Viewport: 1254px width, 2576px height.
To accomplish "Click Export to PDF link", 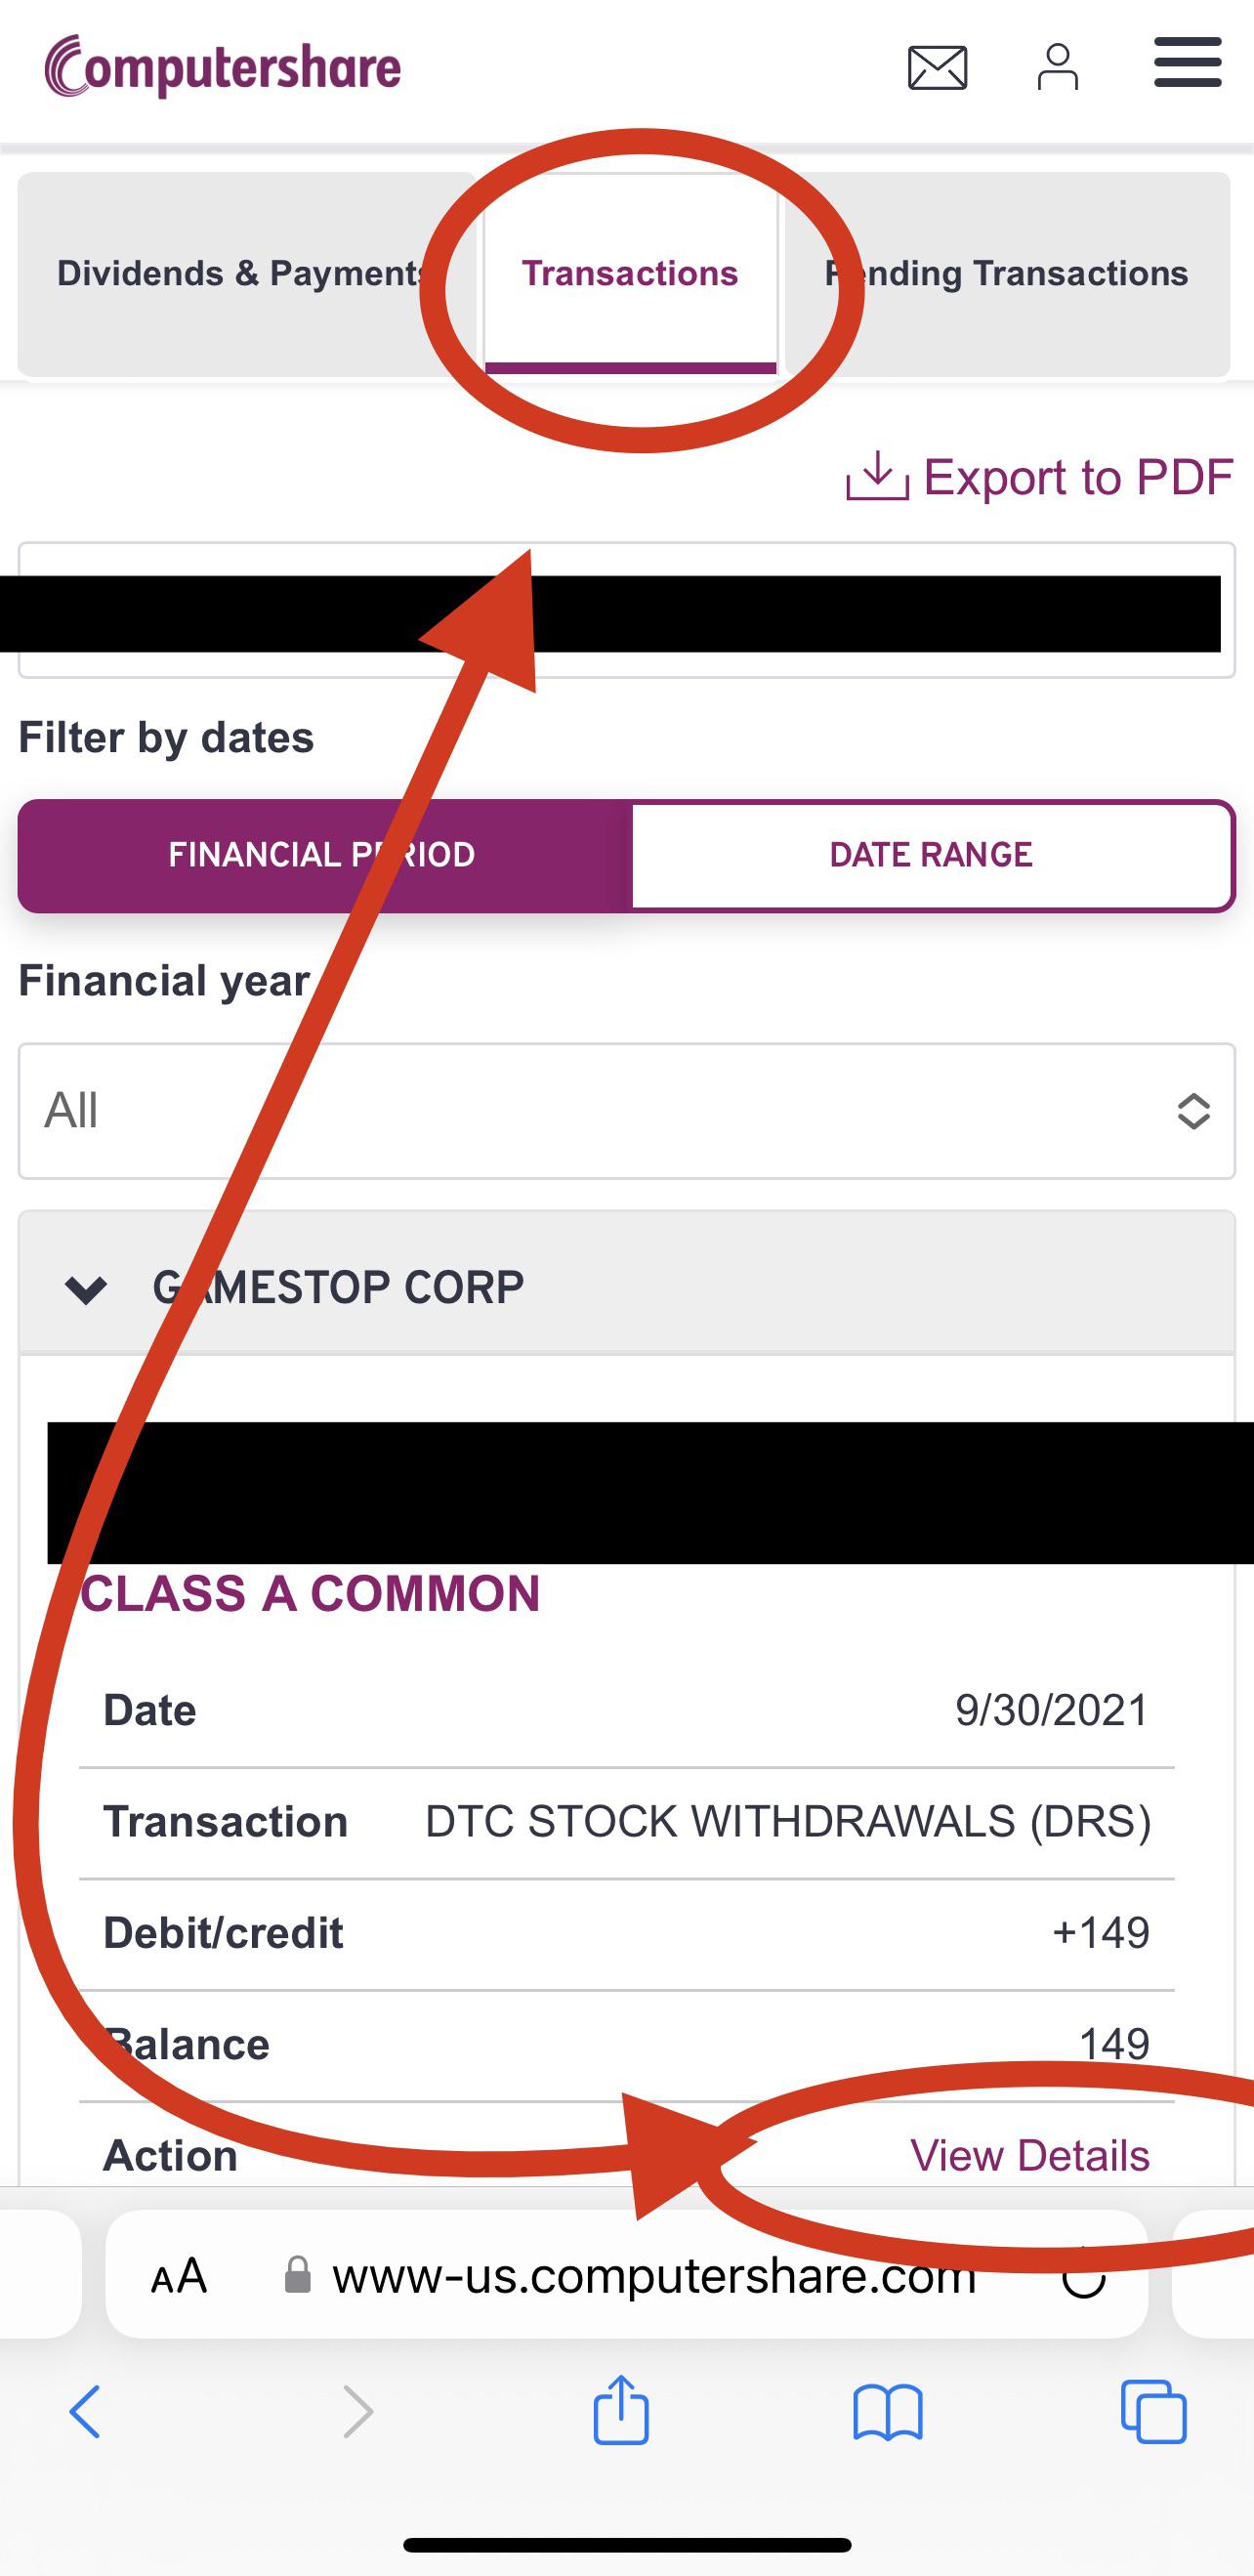I will click(x=1040, y=477).
